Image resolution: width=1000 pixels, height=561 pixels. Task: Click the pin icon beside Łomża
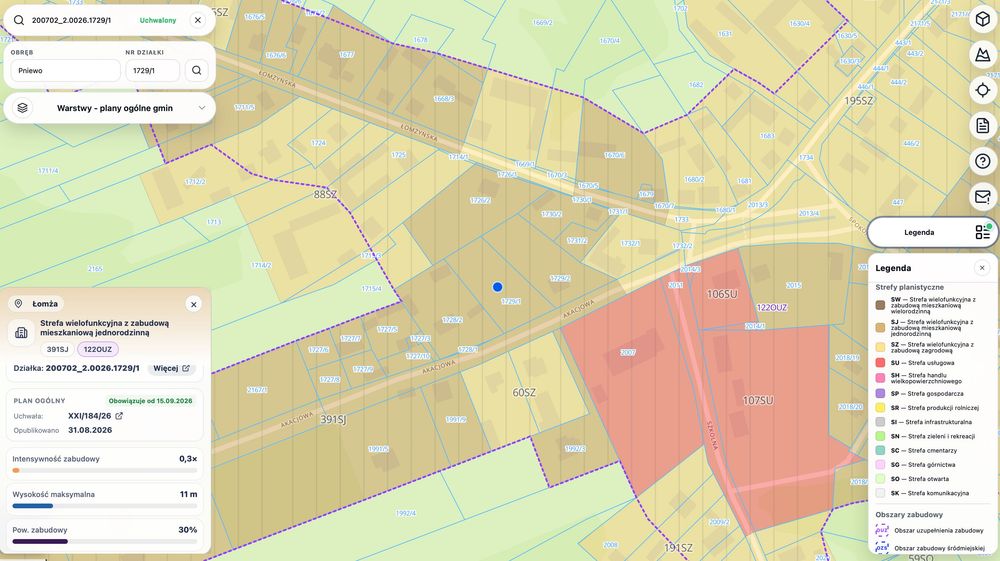[x=18, y=304]
